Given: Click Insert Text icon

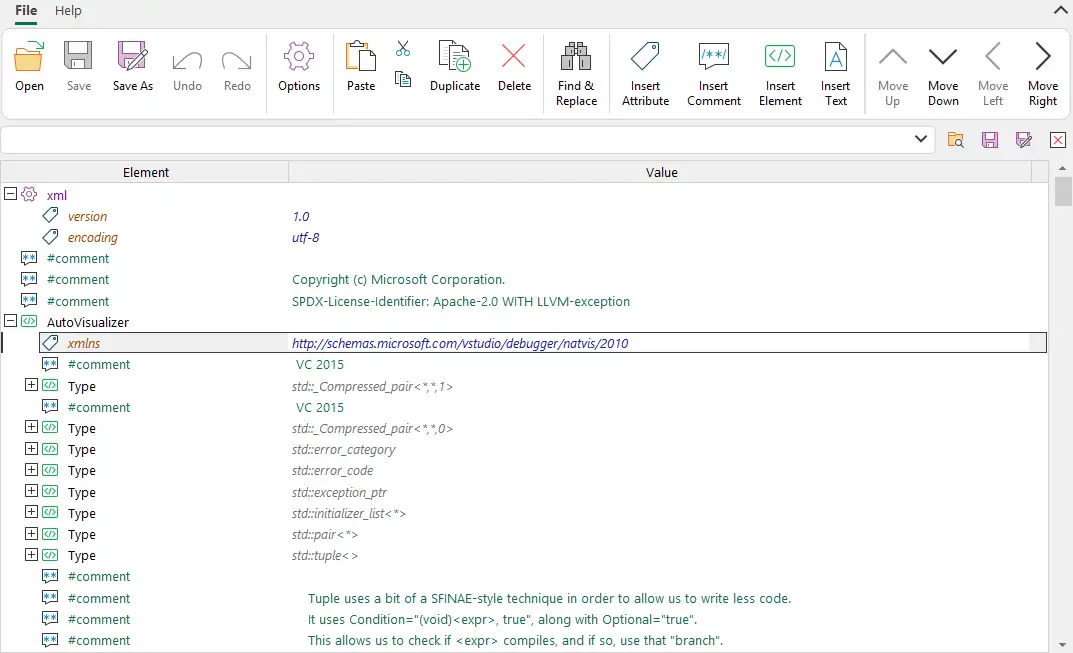Looking at the screenshot, I should tap(836, 56).
